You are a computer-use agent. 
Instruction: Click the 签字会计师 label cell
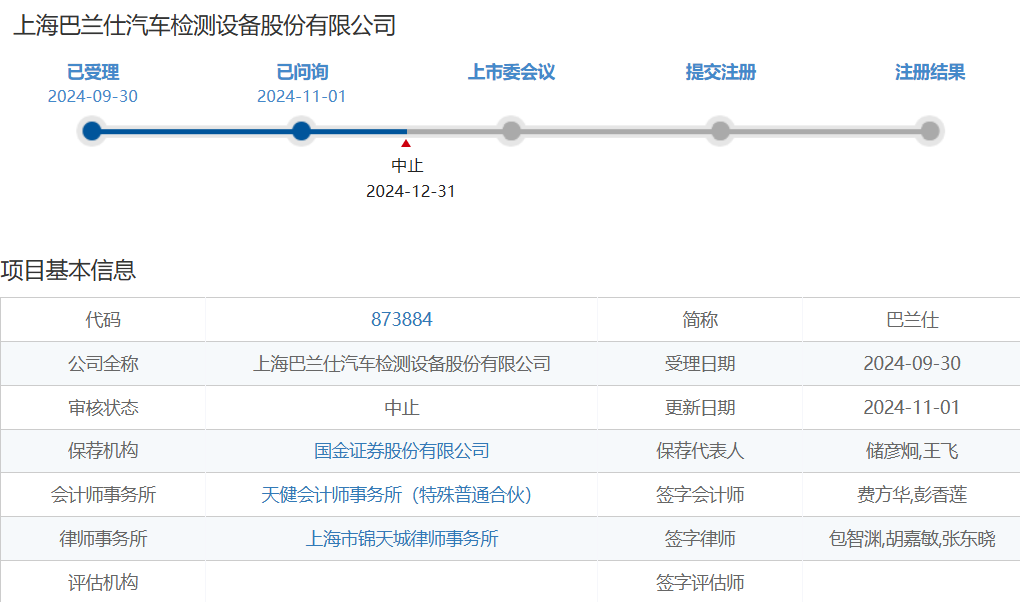(x=700, y=495)
